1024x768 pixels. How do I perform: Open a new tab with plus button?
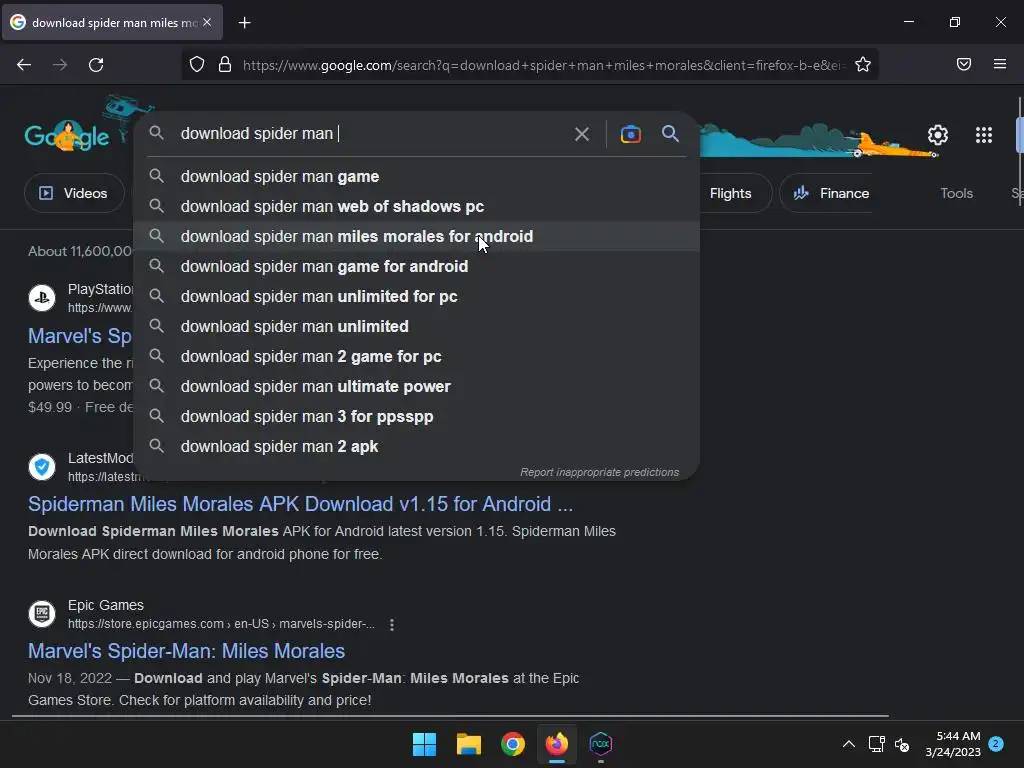tap(244, 23)
